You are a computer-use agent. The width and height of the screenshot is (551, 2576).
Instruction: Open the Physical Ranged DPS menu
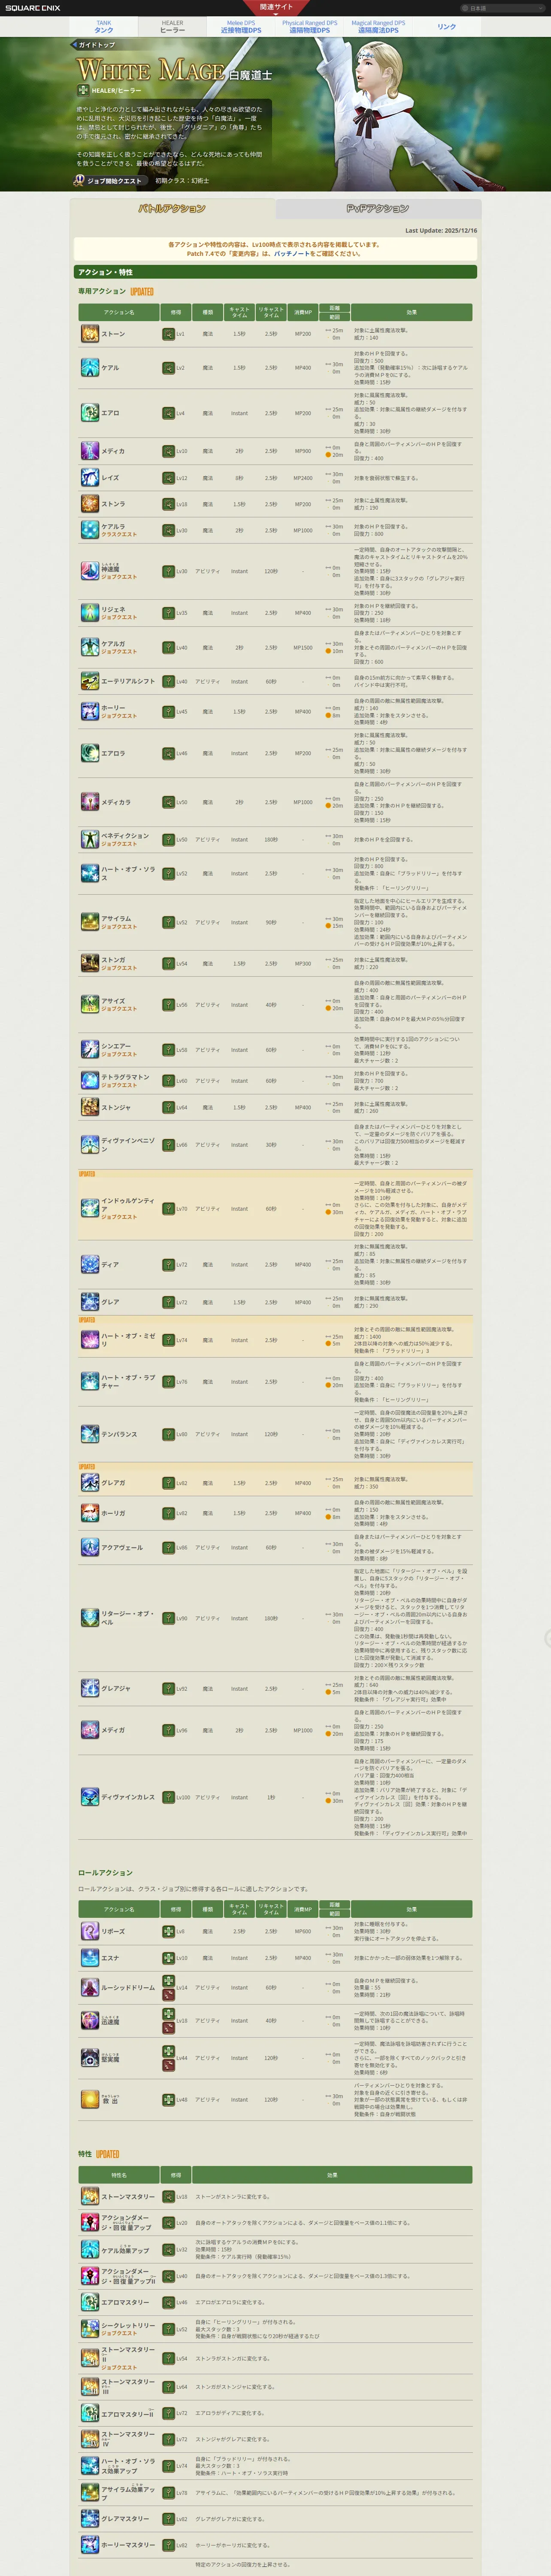(x=310, y=27)
